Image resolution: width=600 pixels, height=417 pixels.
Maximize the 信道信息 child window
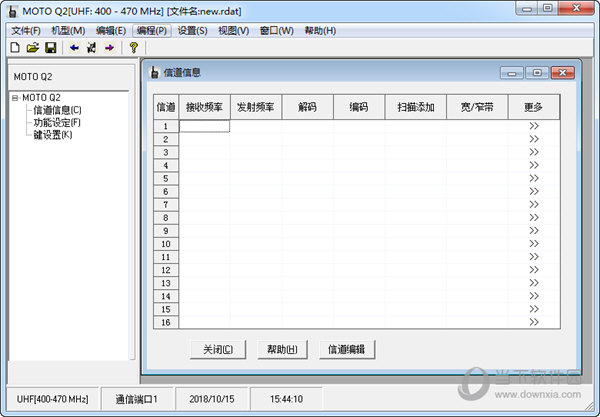[537, 73]
